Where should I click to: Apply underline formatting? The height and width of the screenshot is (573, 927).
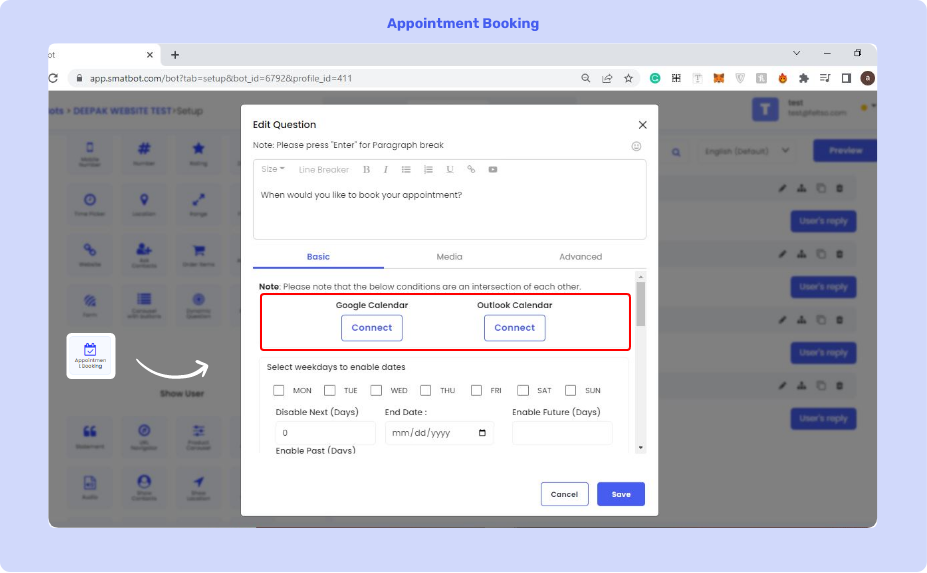[450, 170]
